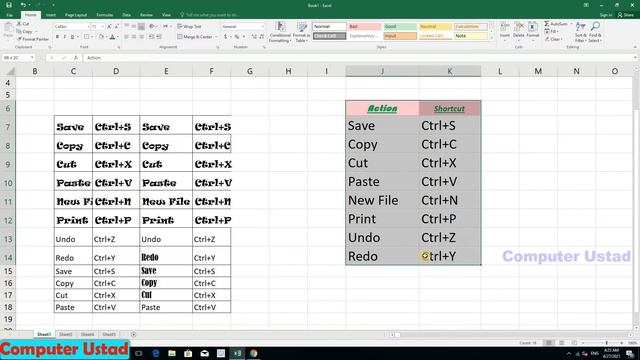This screenshot has height=360, width=640.
Task: Open Microsoft Edge from the taskbar
Action: [156, 353]
